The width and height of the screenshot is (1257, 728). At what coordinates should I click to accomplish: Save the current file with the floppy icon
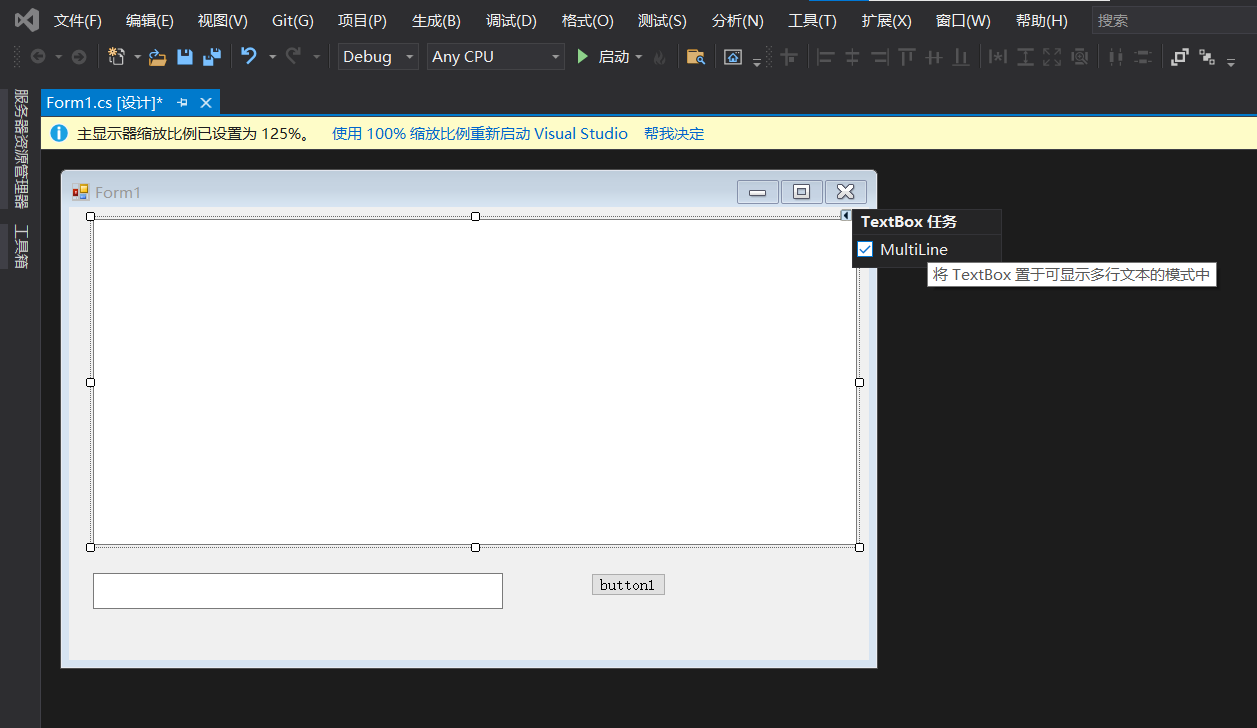pyautogui.click(x=185, y=57)
